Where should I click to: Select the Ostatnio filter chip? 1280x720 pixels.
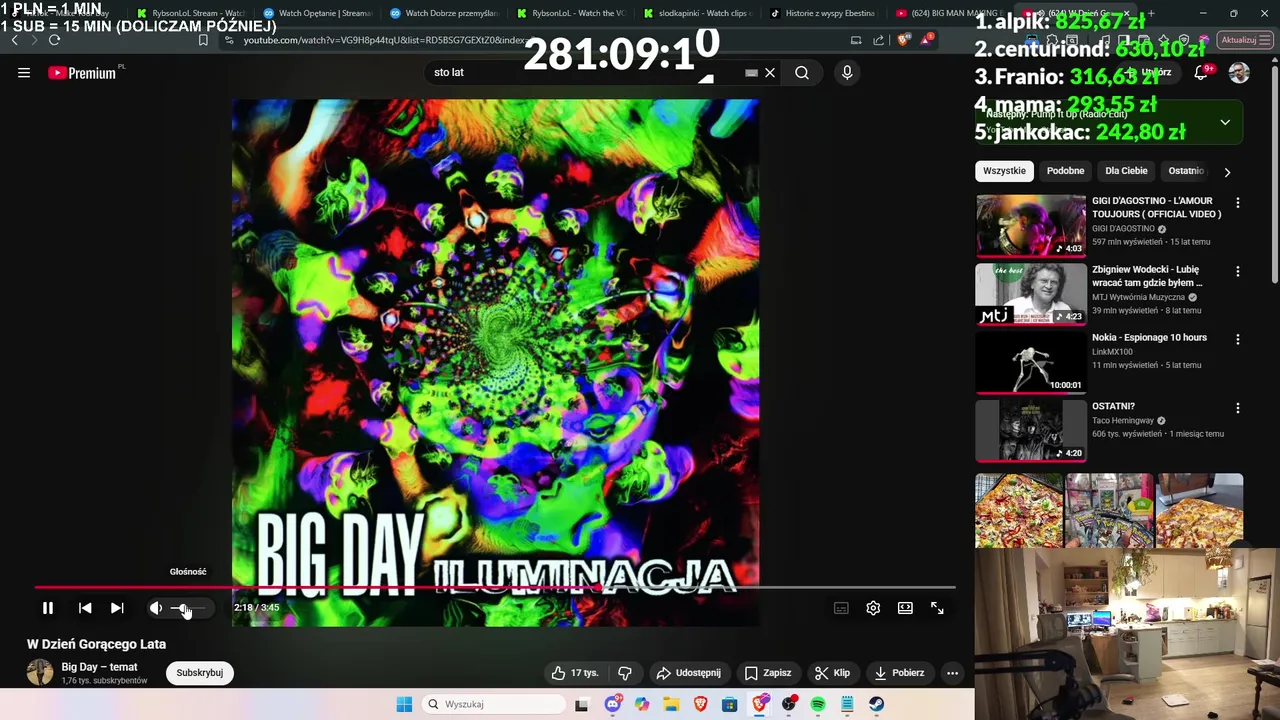pyautogui.click(x=1186, y=171)
